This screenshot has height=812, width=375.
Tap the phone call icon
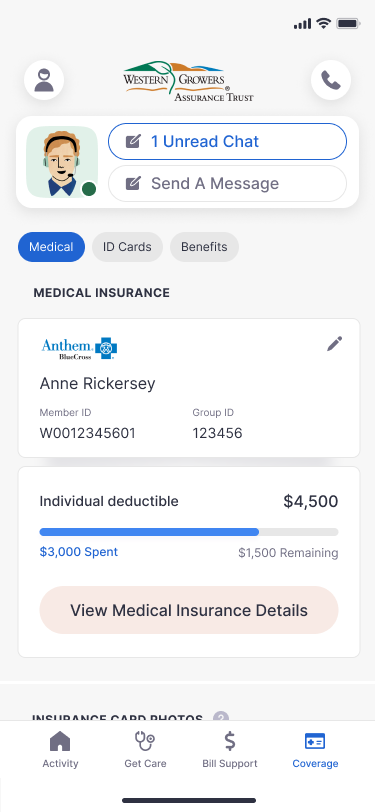(x=331, y=80)
